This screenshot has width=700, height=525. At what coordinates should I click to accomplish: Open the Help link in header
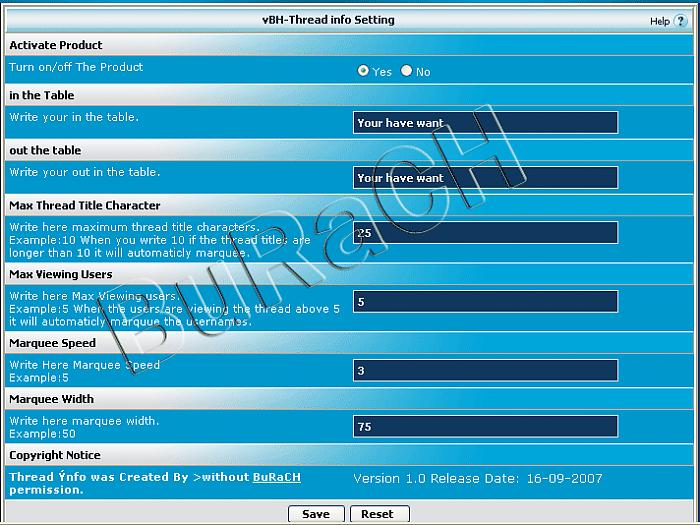(659, 21)
